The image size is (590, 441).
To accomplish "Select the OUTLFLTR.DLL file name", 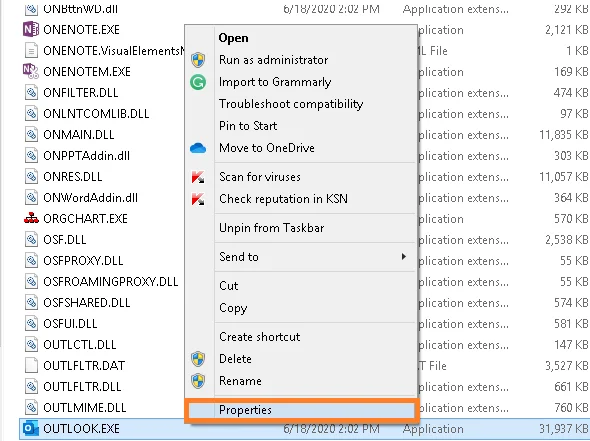I will tap(82, 386).
